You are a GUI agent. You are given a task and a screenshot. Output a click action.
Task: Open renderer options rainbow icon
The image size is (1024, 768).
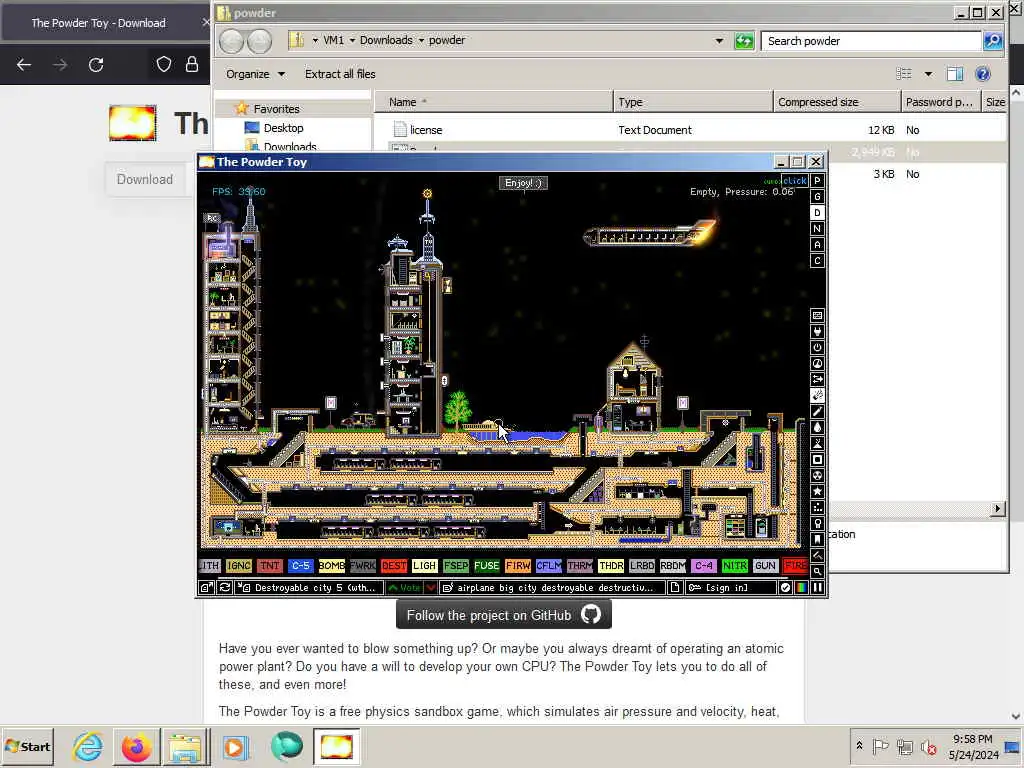point(801,588)
